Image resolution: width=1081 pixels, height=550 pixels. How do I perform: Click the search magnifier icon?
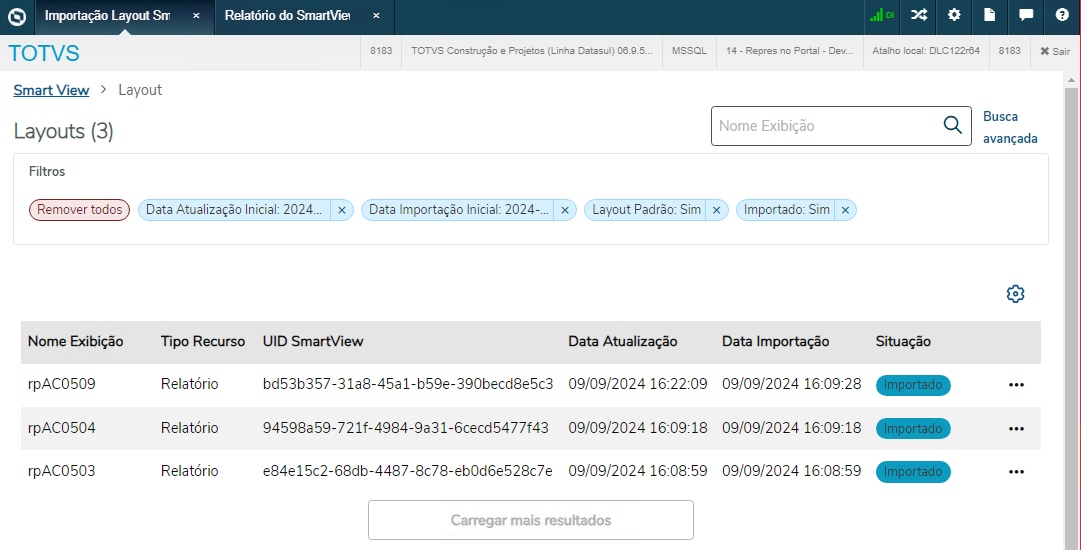[952, 126]
